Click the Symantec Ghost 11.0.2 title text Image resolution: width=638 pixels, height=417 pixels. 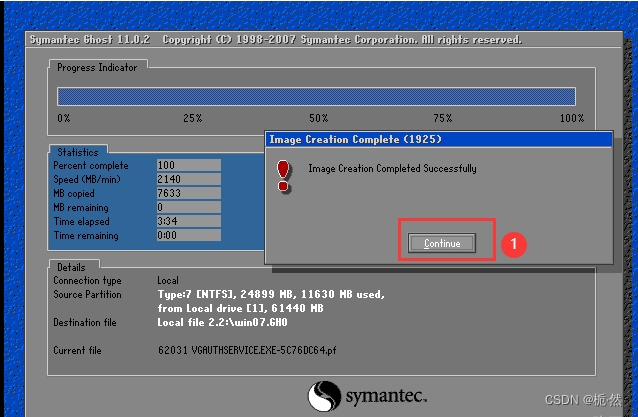[90, 39]
